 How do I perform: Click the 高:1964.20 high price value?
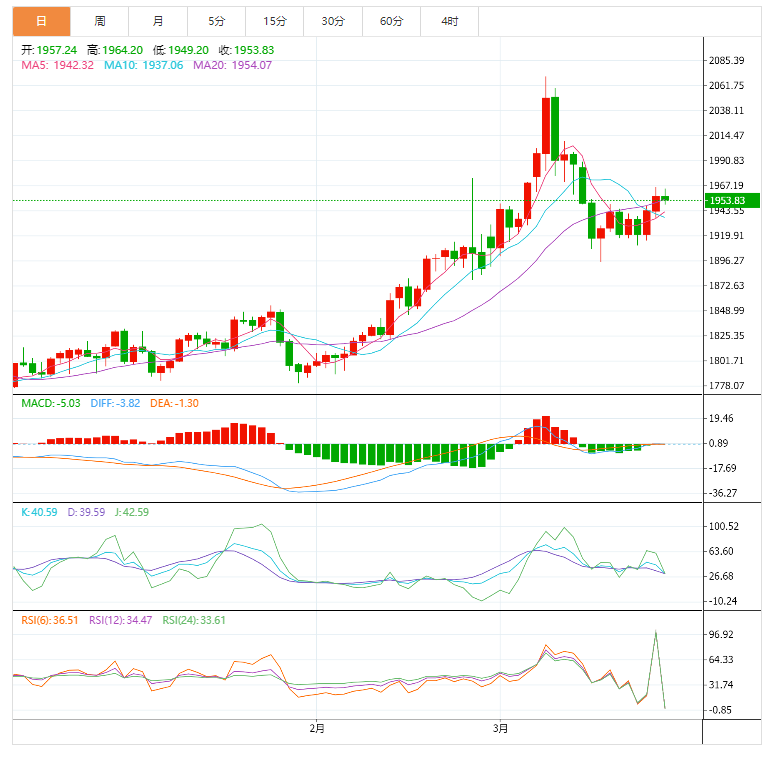(115, 50)
